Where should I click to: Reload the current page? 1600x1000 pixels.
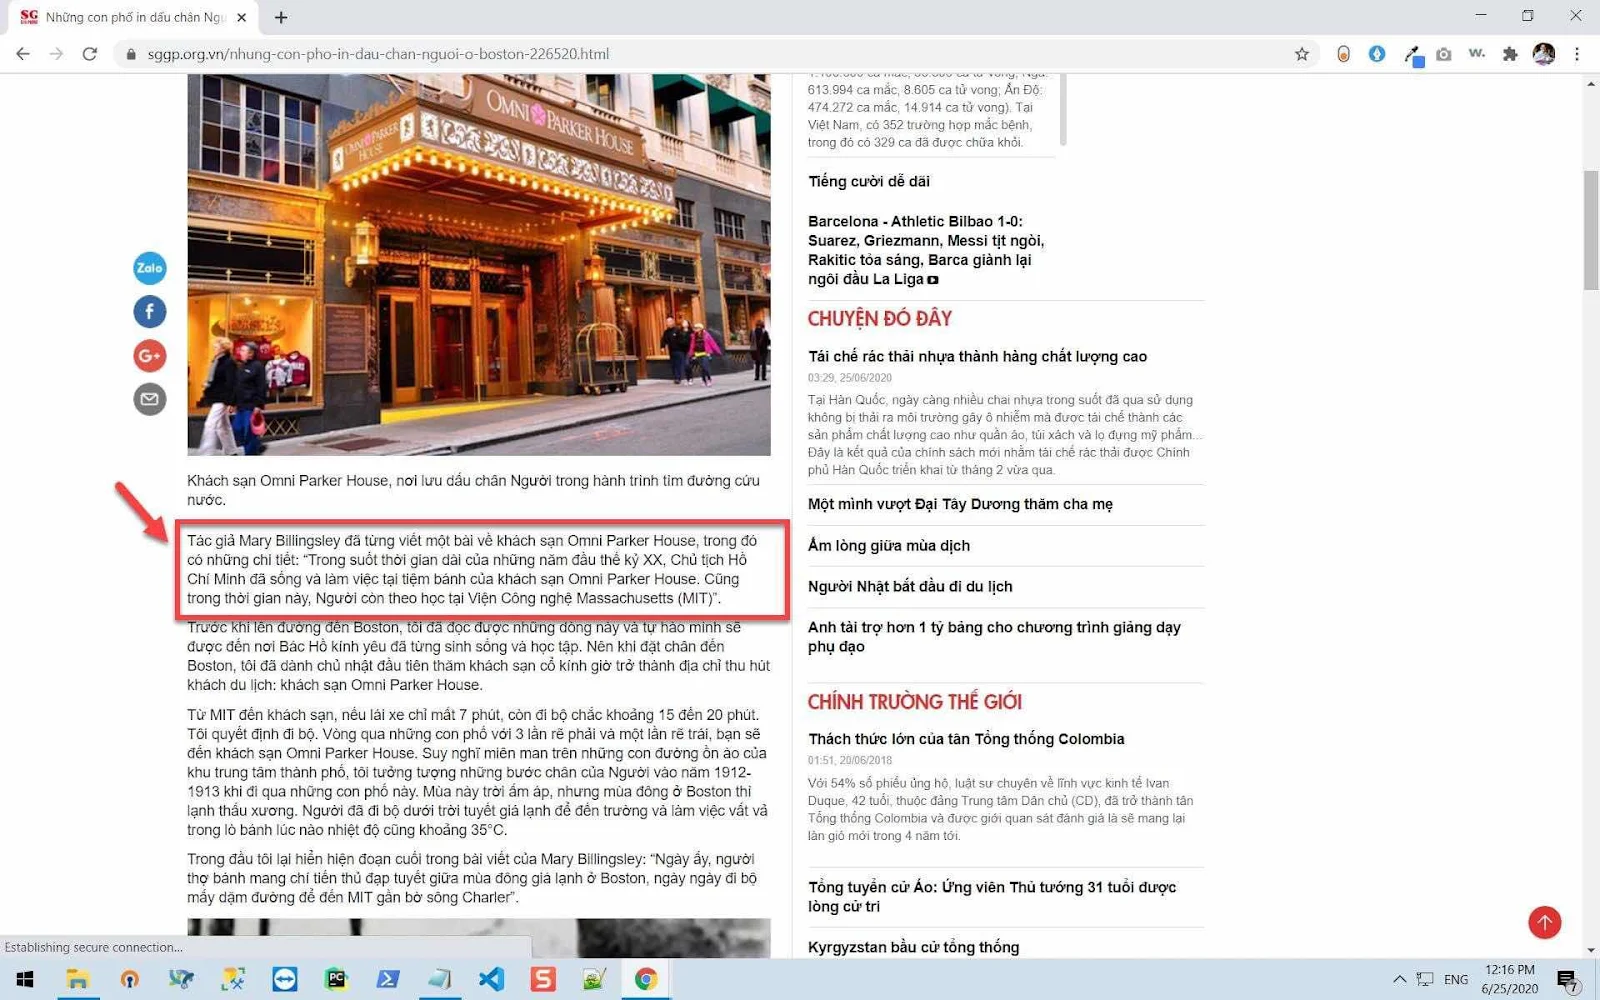(x=90, y=54)
